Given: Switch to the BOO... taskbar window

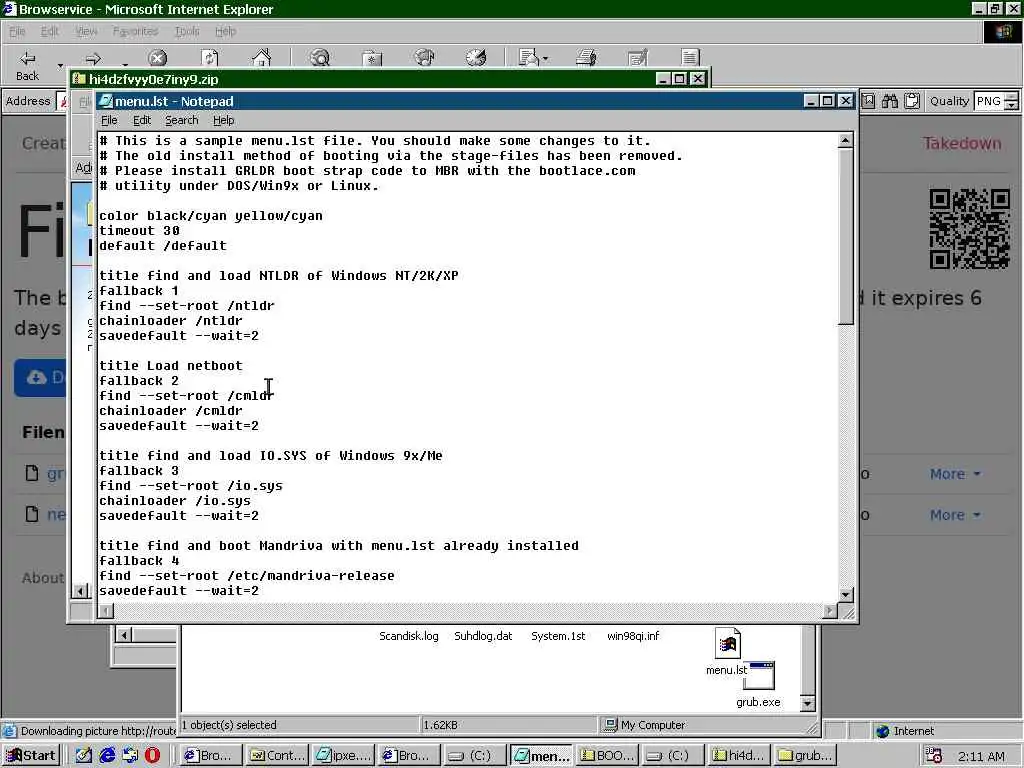Looking at the screenshot, I should click(607, 755).
